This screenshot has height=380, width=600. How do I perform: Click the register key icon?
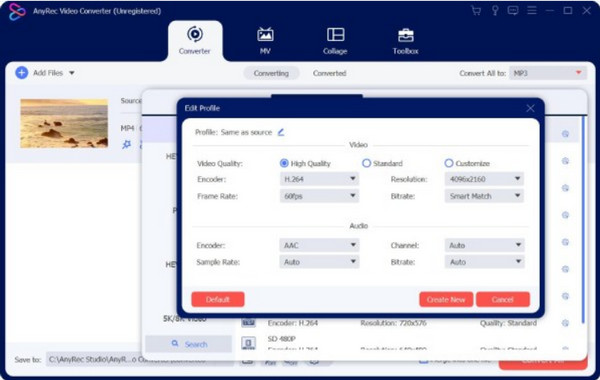[495, 11]
